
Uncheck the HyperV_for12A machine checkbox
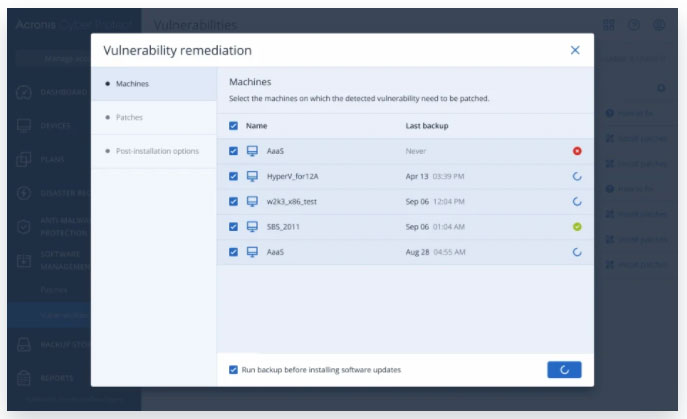click(234, 177)
